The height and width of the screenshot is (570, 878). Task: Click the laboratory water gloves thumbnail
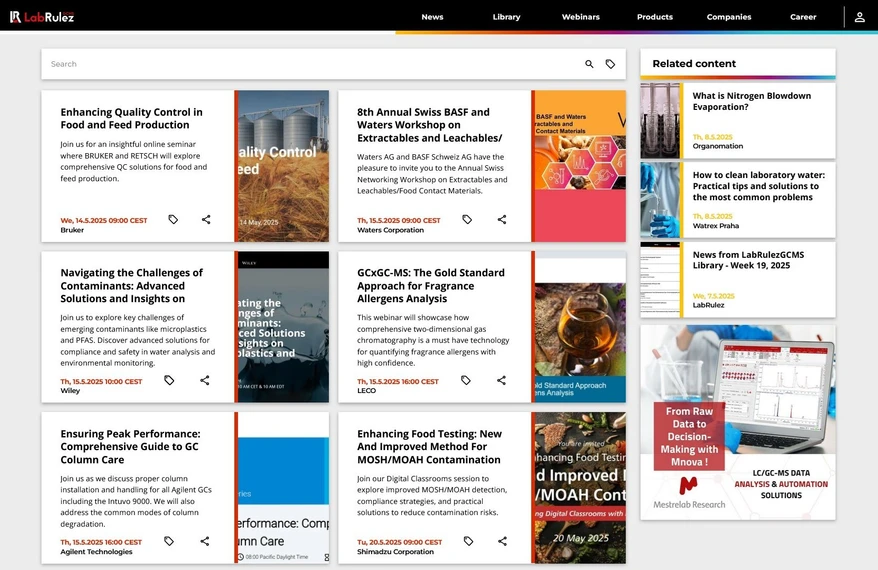coord(660,200)
